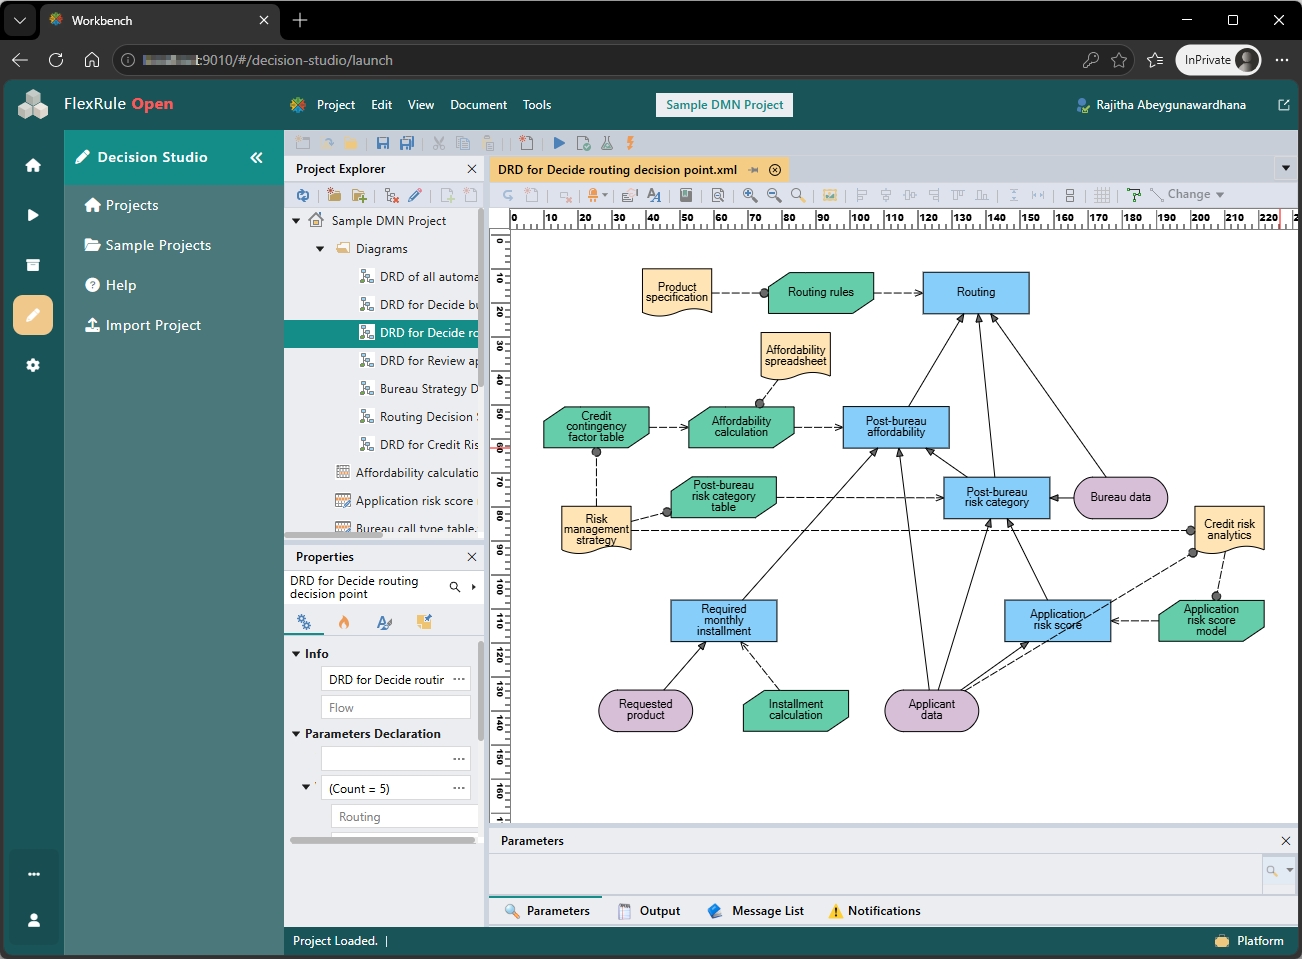
Task: Click Import Project link
Action: coord(143,325)
